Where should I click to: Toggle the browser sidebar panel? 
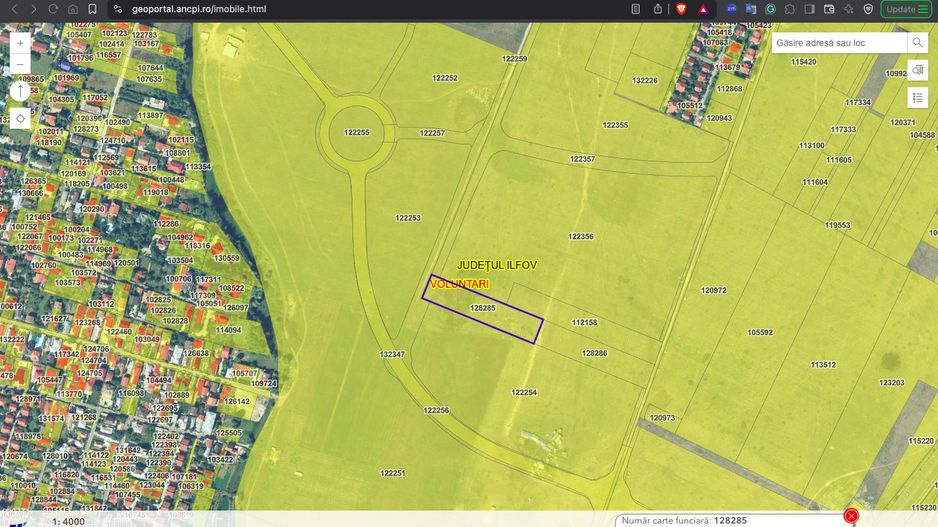[809, 9]
